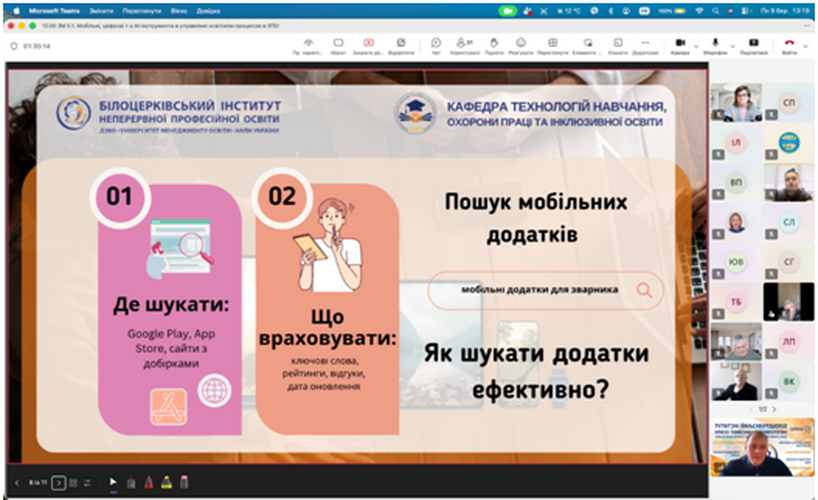The width and height of the screenshot is (818, 500).
Task: Open the Microsoft Teams menu bar item
Action: (x=50, y=10)
